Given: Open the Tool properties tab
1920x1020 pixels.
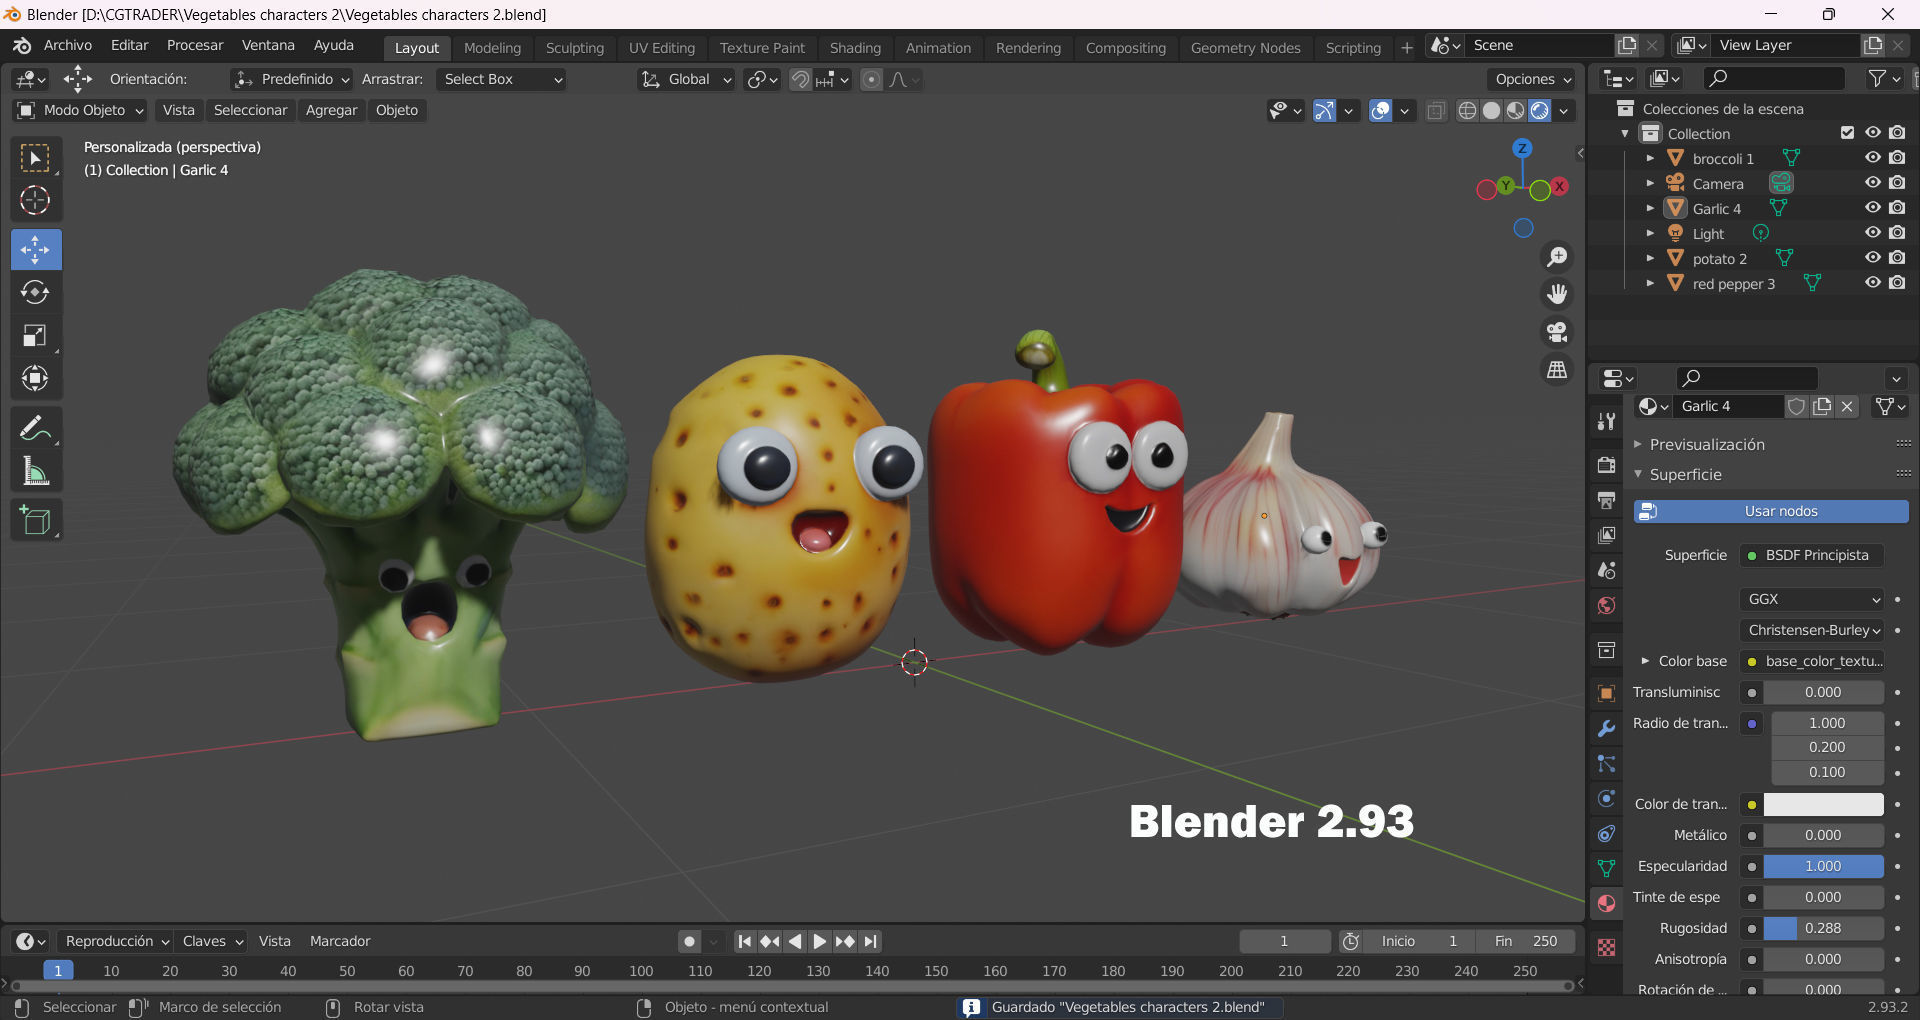Looking at the screenshot, I should (1606, 421).
